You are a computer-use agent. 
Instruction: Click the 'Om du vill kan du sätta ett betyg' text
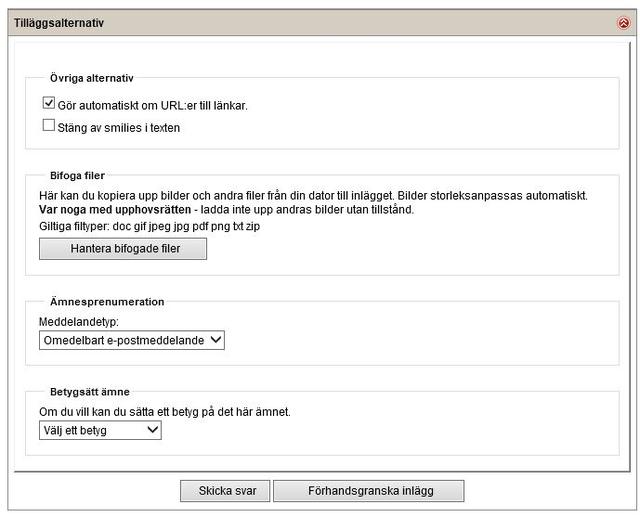tap(165, 412)
